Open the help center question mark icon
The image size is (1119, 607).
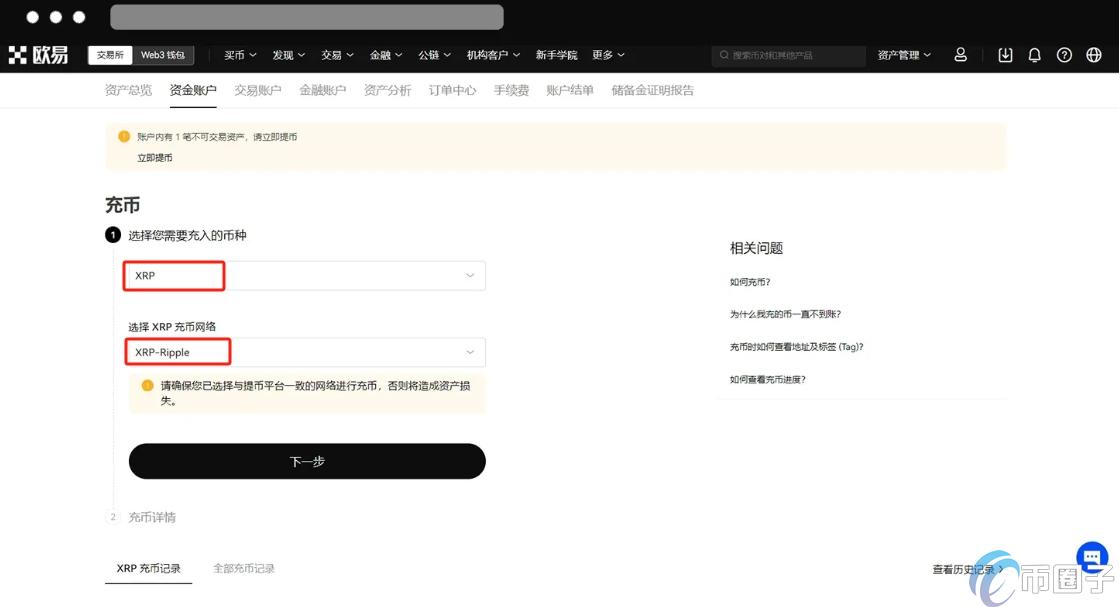pyautogui.click(x=1064, y=54)
